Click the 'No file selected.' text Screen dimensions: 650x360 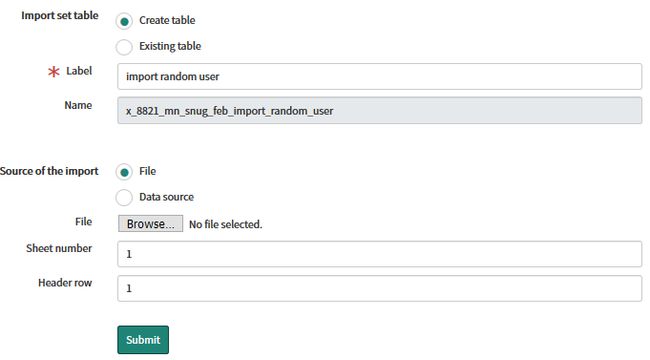coord(226,224)
